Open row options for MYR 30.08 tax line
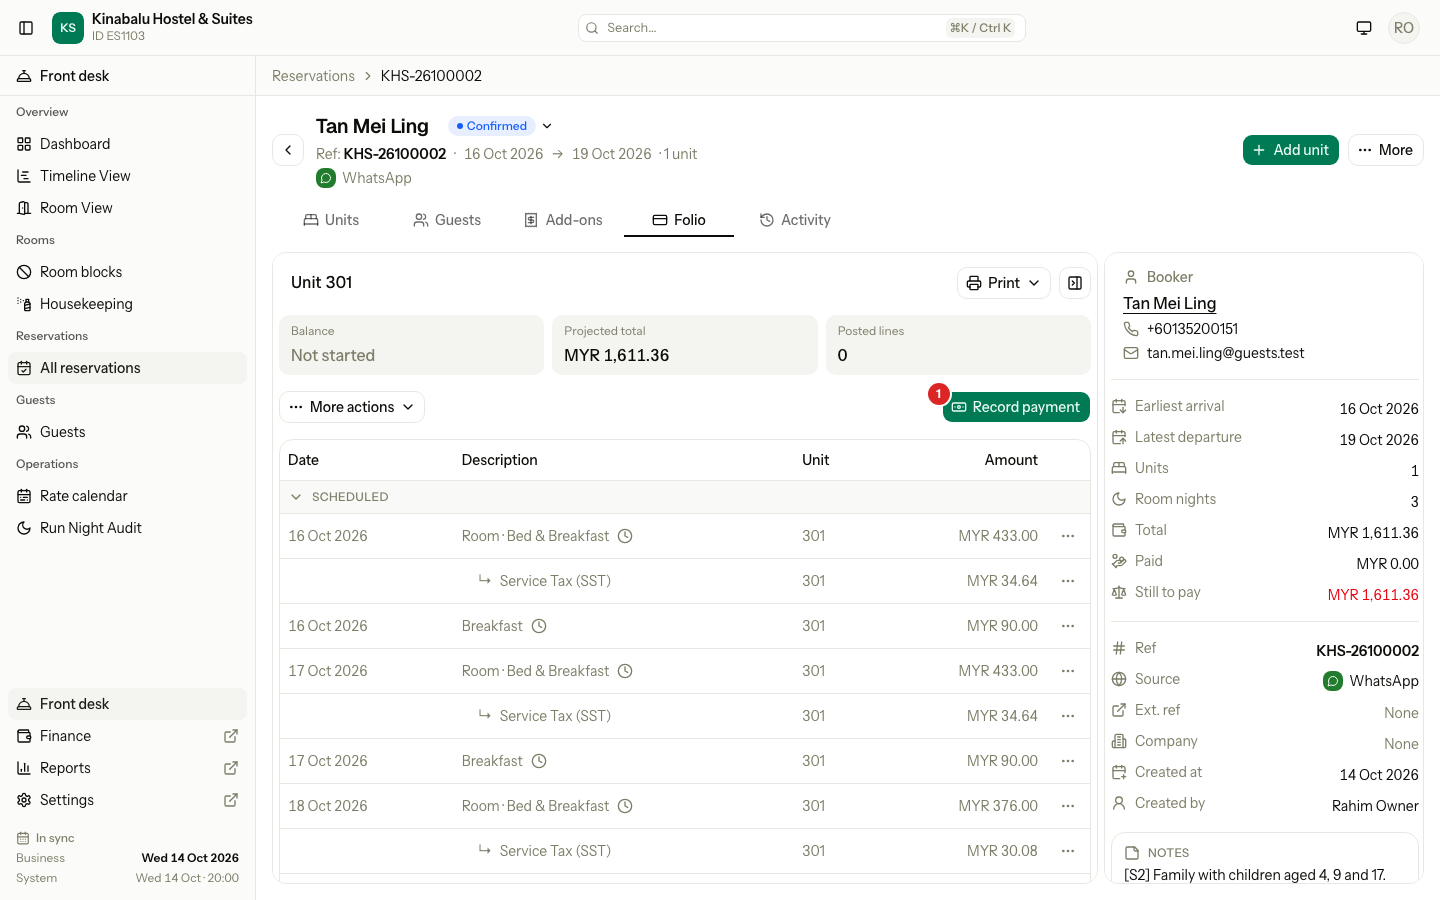The height and width of the screenshot is (900, 1440). [x=1068, y=851]
